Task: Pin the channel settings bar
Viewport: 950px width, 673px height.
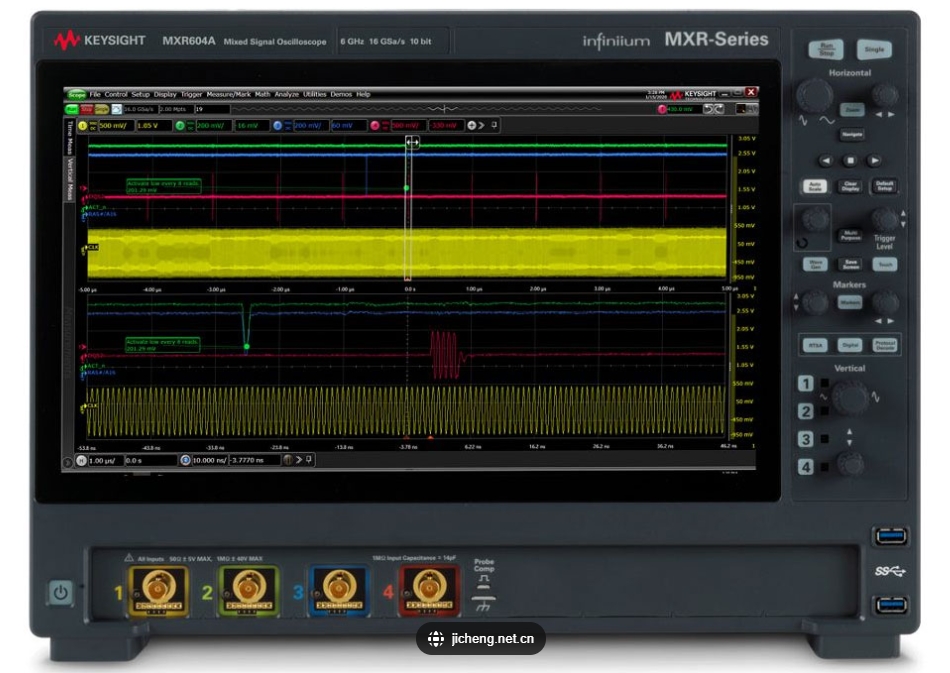Action: click(494, 125)
